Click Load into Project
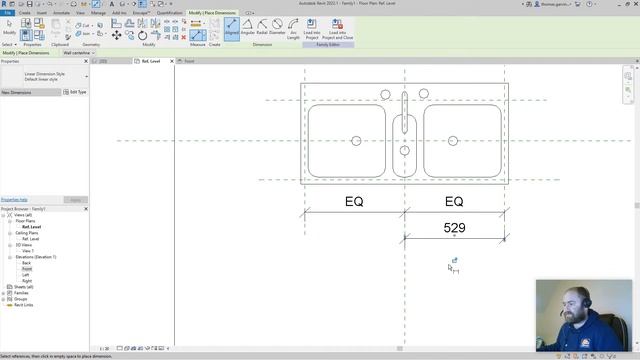This screenshot has width=640, height=360. [x=311, y=29]
